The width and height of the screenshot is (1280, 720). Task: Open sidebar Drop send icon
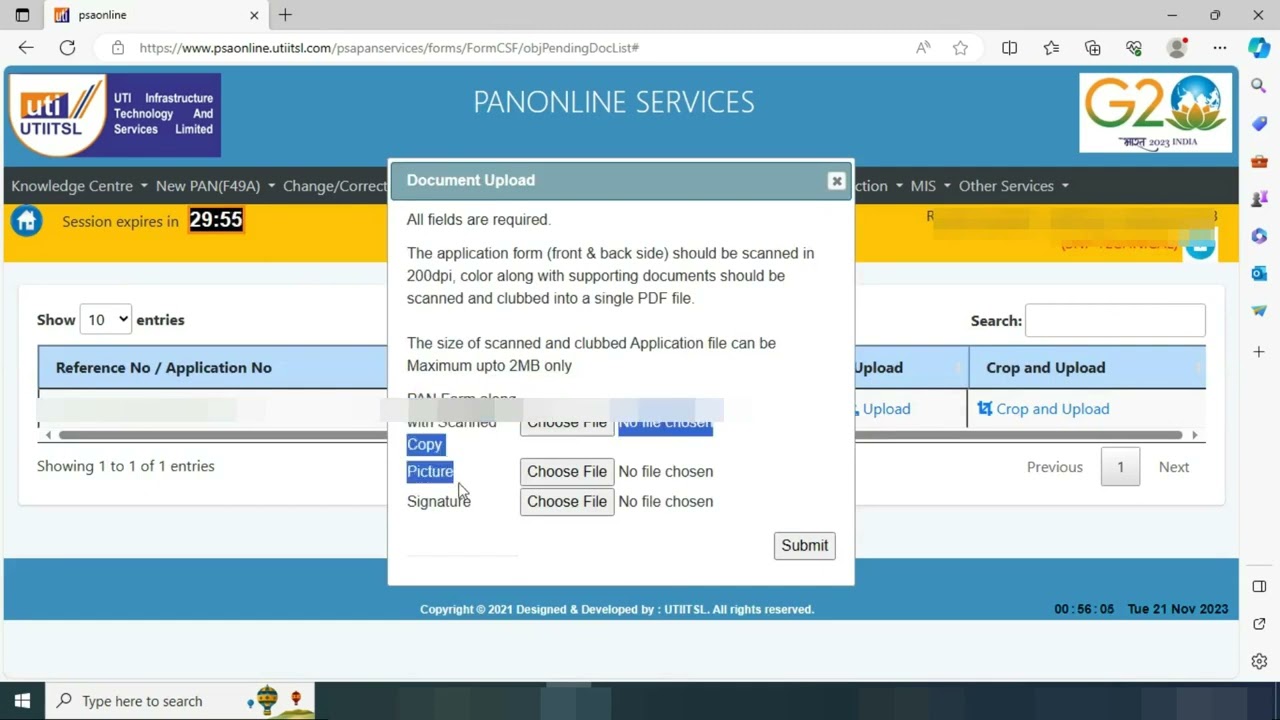coord(1259,311)
